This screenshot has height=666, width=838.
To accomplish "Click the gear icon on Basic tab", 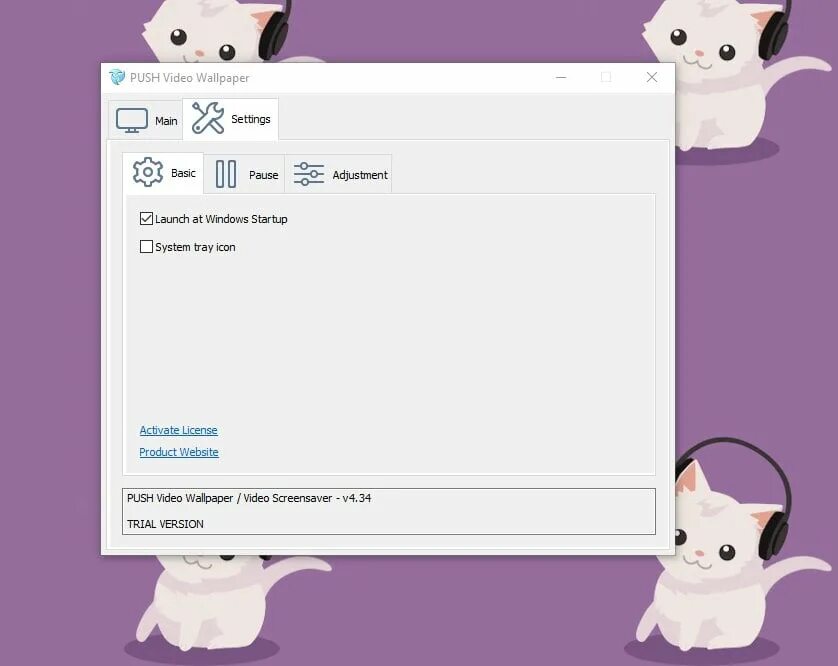I will point(148,172).
